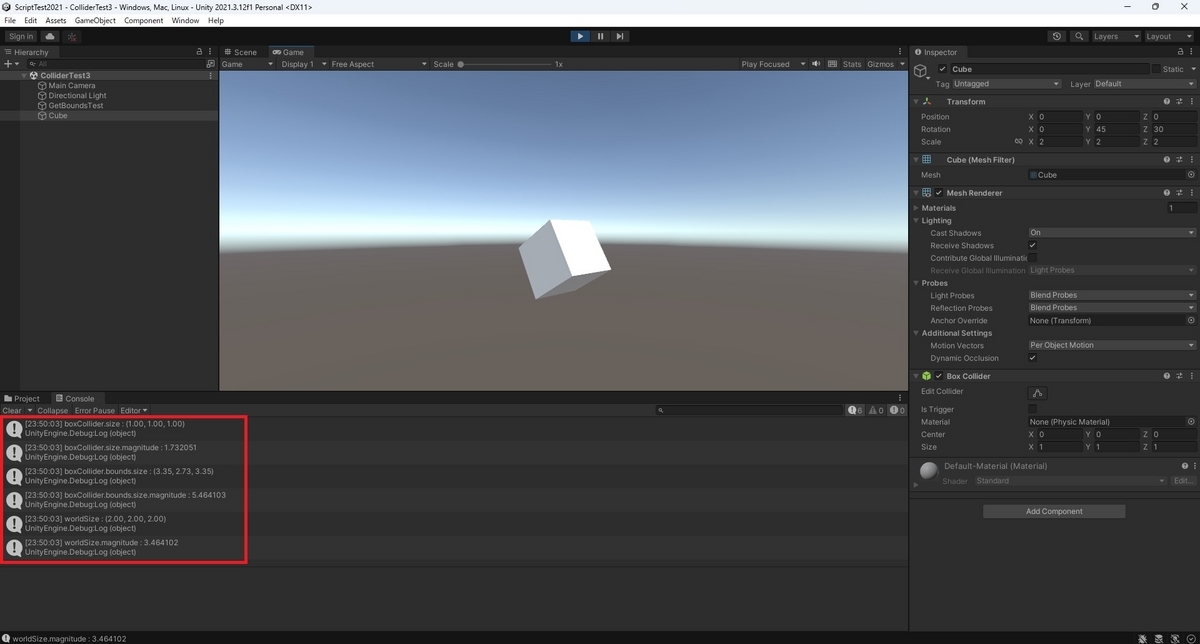Image resolution: width=1200 pixels, height=644 pixels.
Task: Mute audio in the Game view toolbar
Action: (x=815, y=63)
